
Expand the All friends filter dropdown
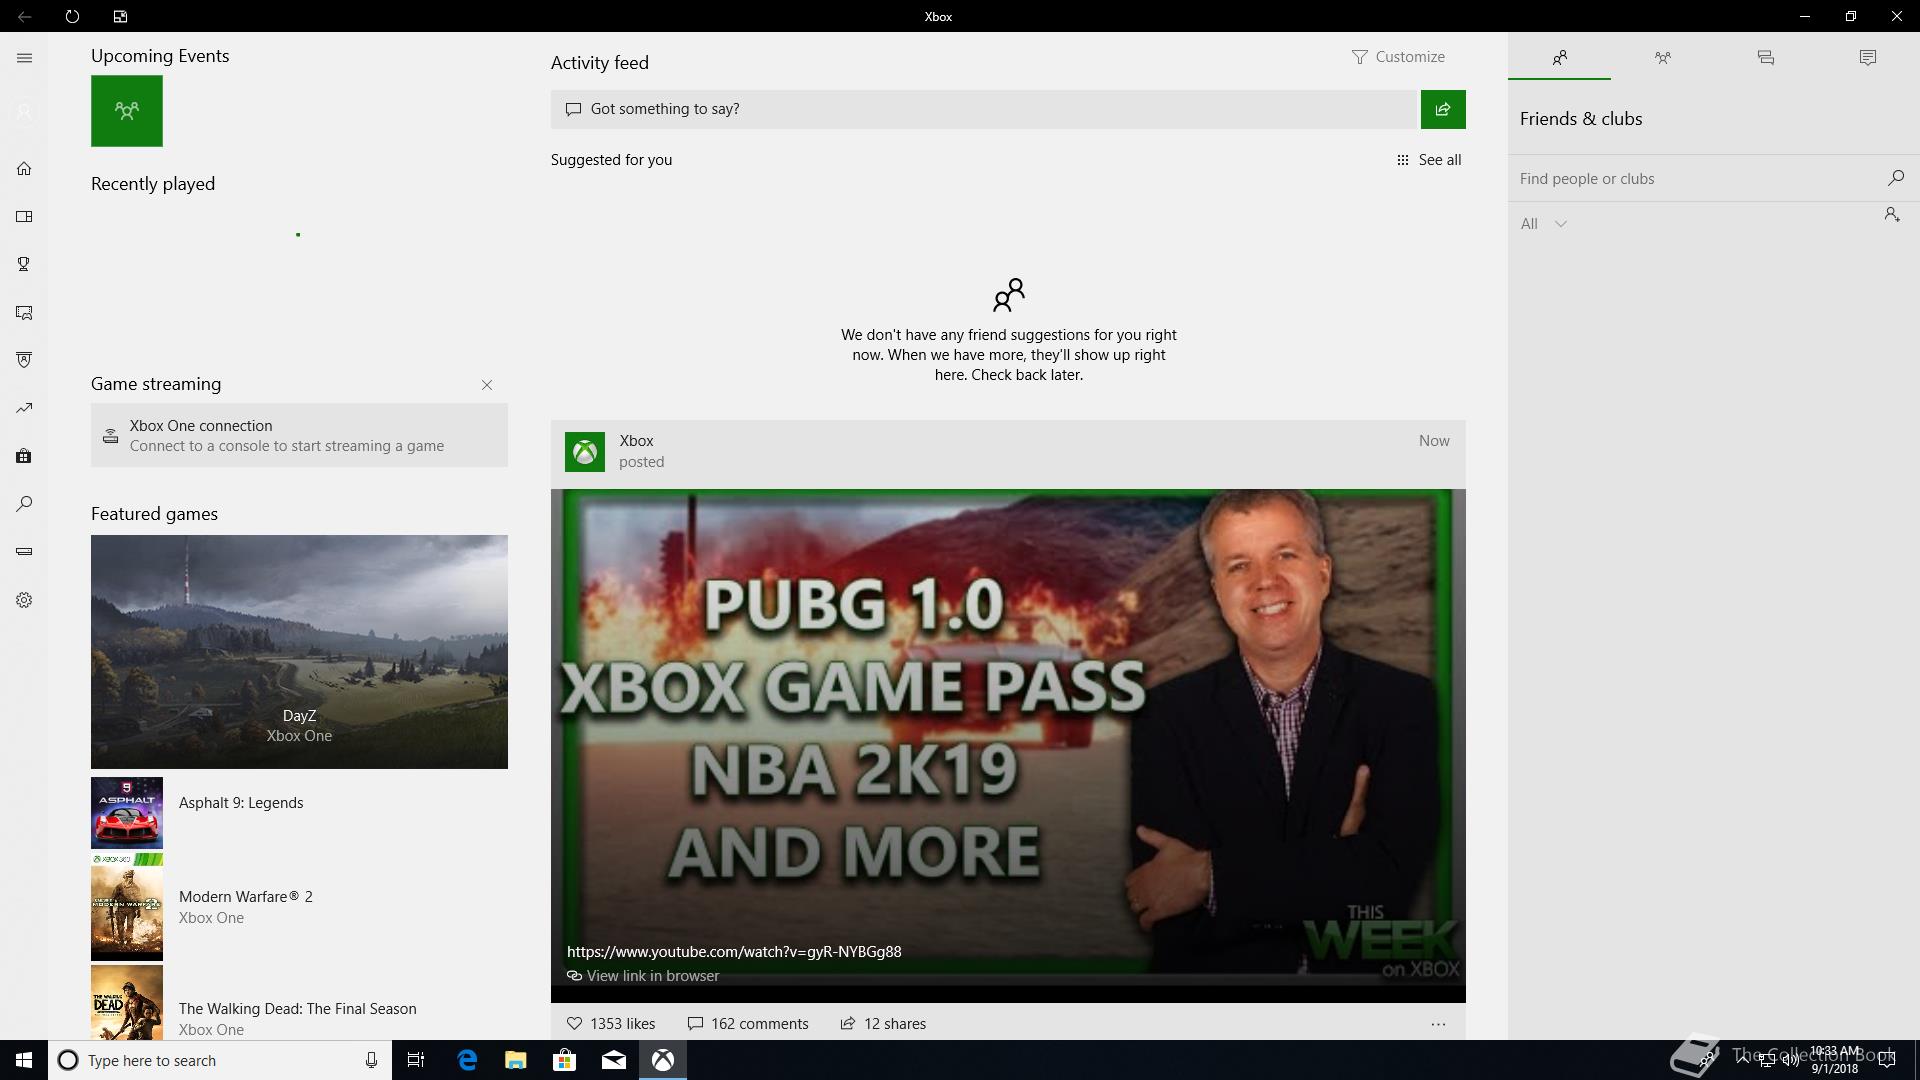[x=1543, y=224]
